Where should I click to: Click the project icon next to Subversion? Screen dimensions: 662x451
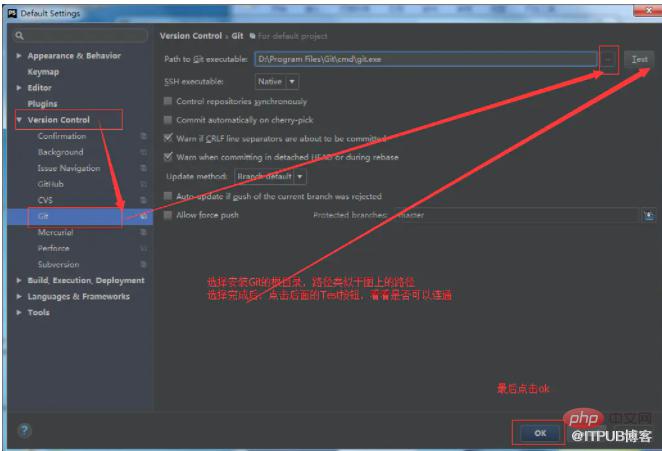coord(144,264)
